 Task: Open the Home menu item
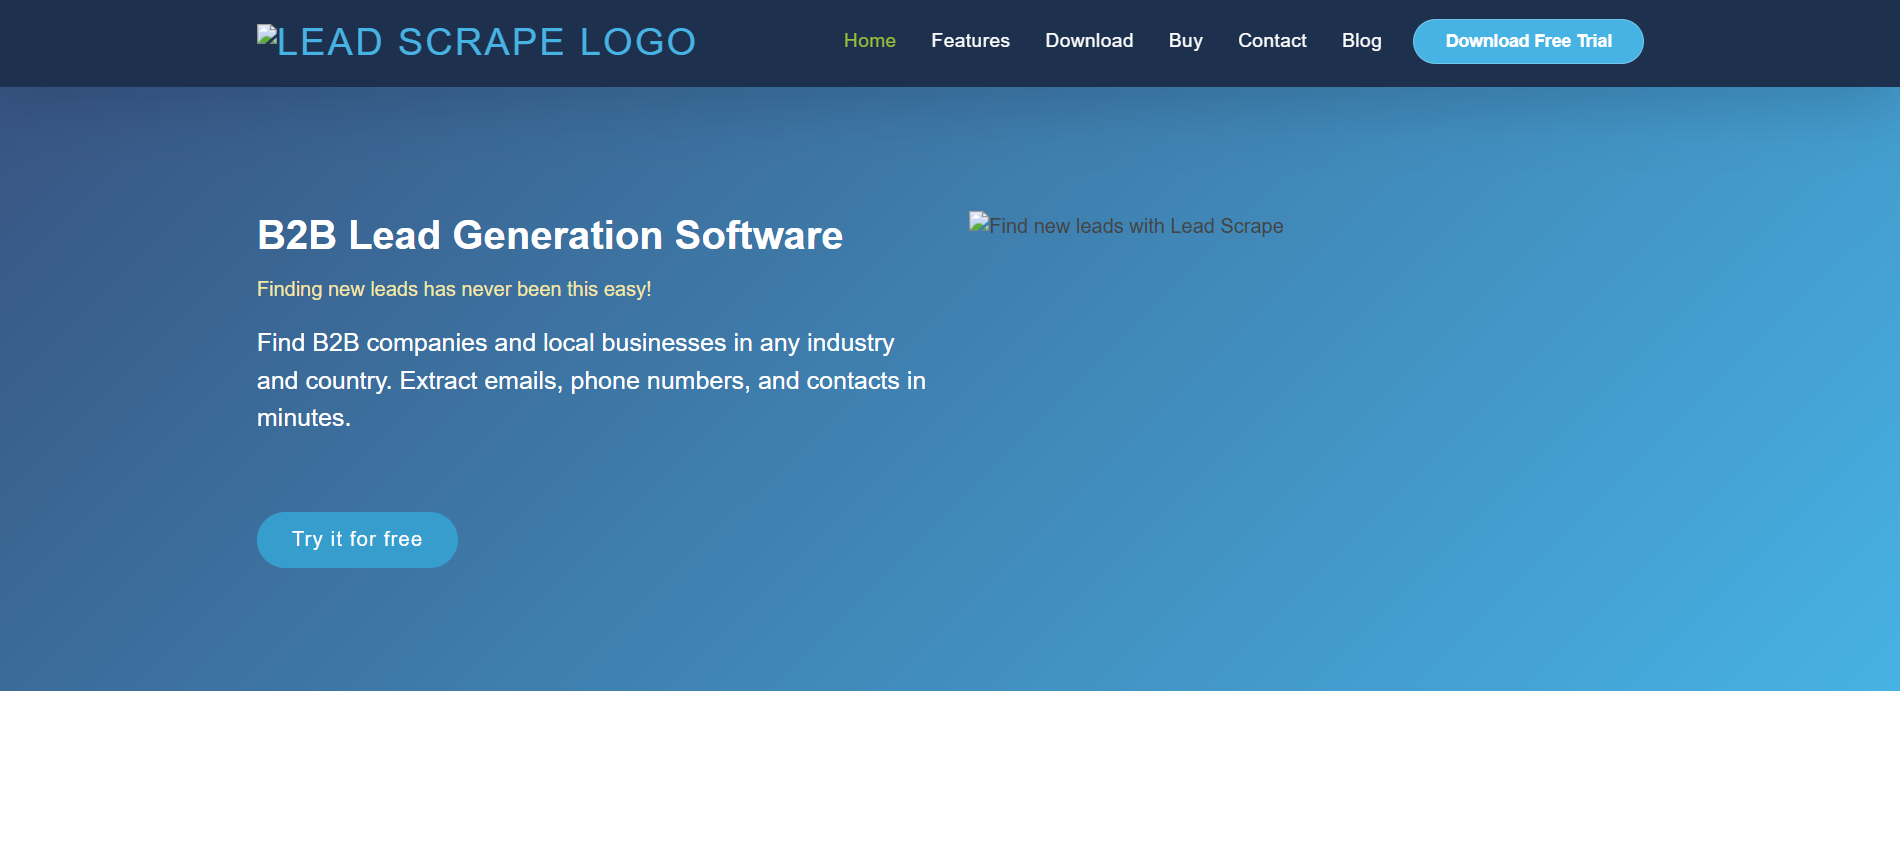[870, 41]
